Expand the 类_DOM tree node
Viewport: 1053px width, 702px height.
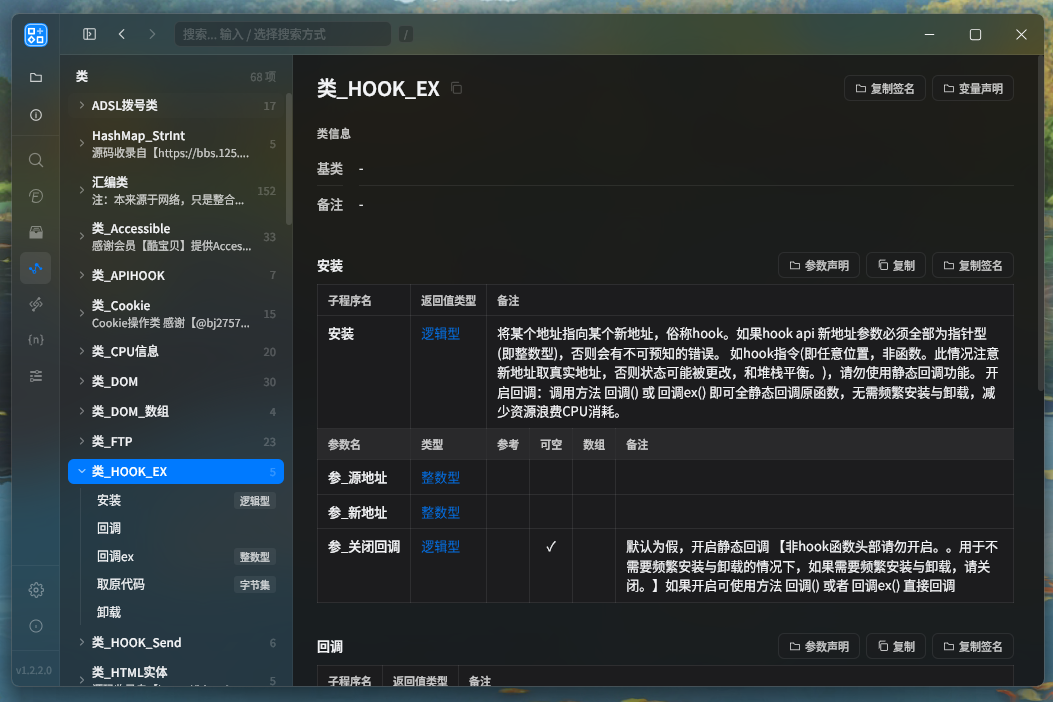click(x=81, y=382)
